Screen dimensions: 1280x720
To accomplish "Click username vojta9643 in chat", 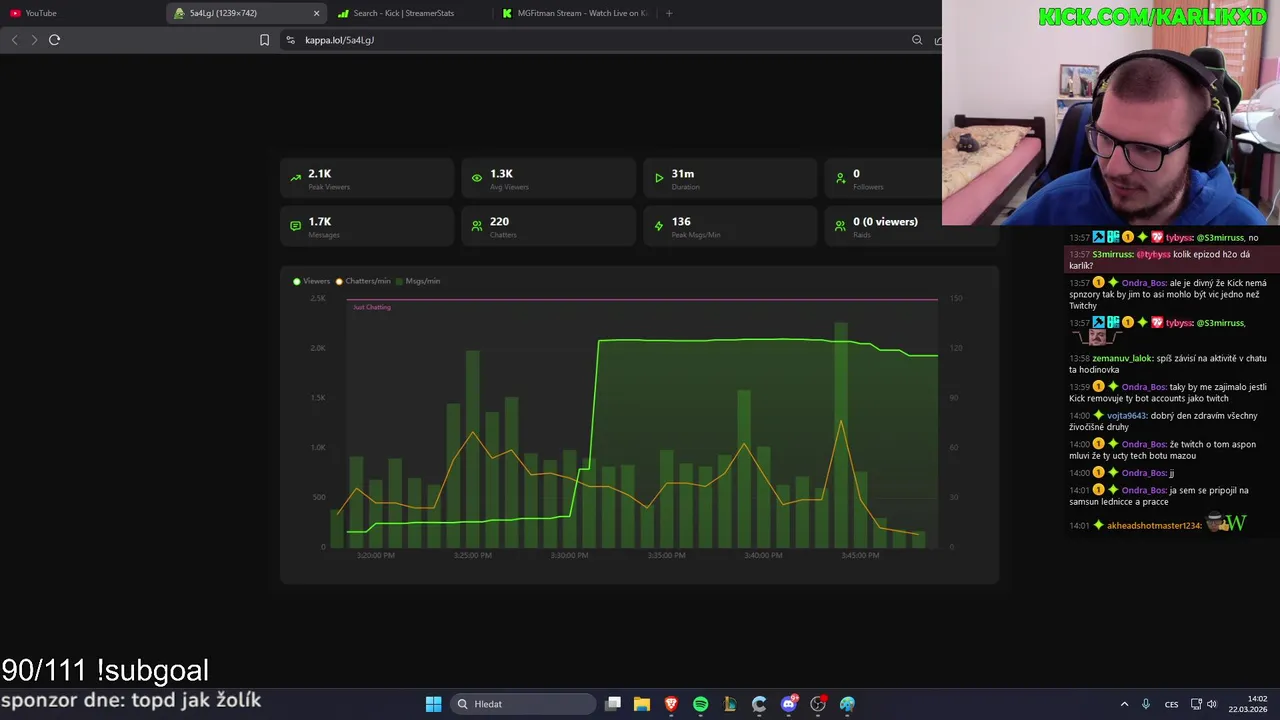I will 1126,416.
